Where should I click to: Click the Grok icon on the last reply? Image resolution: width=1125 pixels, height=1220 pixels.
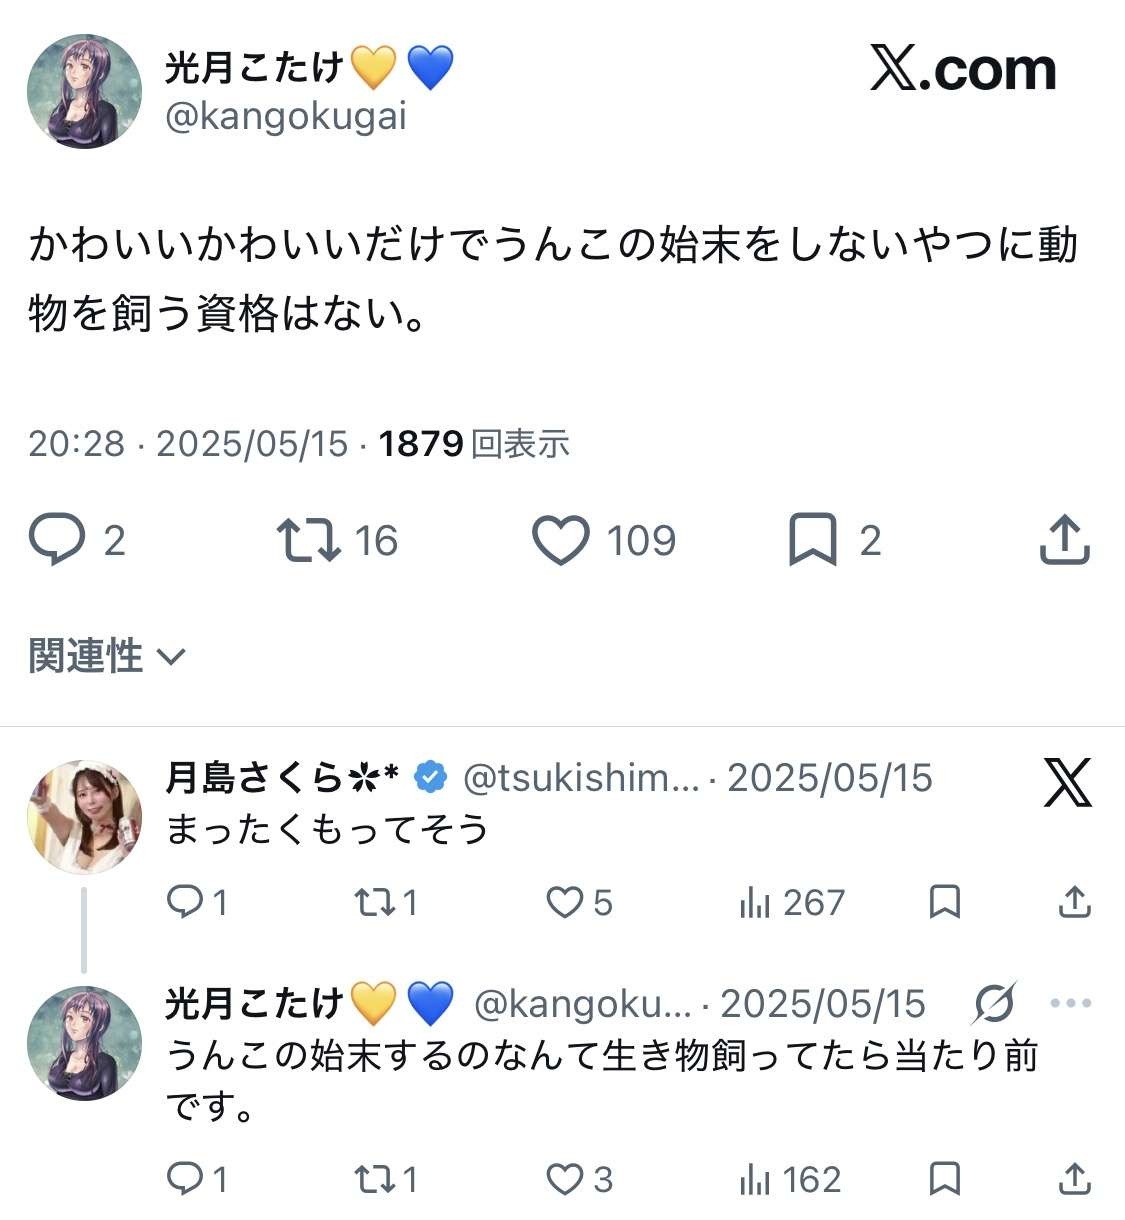pos(994,1003)
